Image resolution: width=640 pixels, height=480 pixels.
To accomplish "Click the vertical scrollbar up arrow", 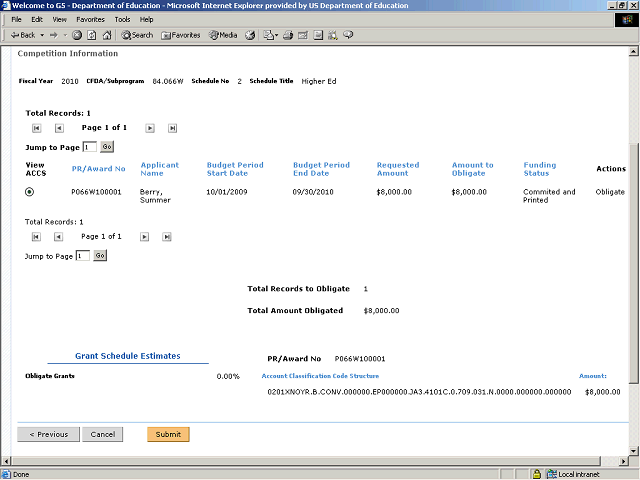I will (x=633, y=51).
